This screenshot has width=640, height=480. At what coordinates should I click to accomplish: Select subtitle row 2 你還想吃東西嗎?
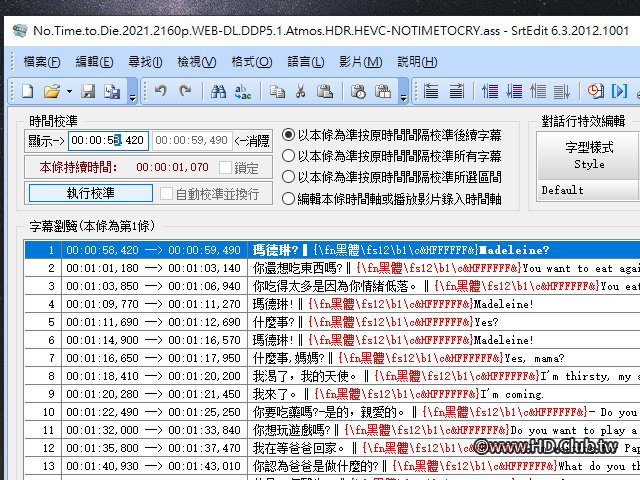point(332,268)
